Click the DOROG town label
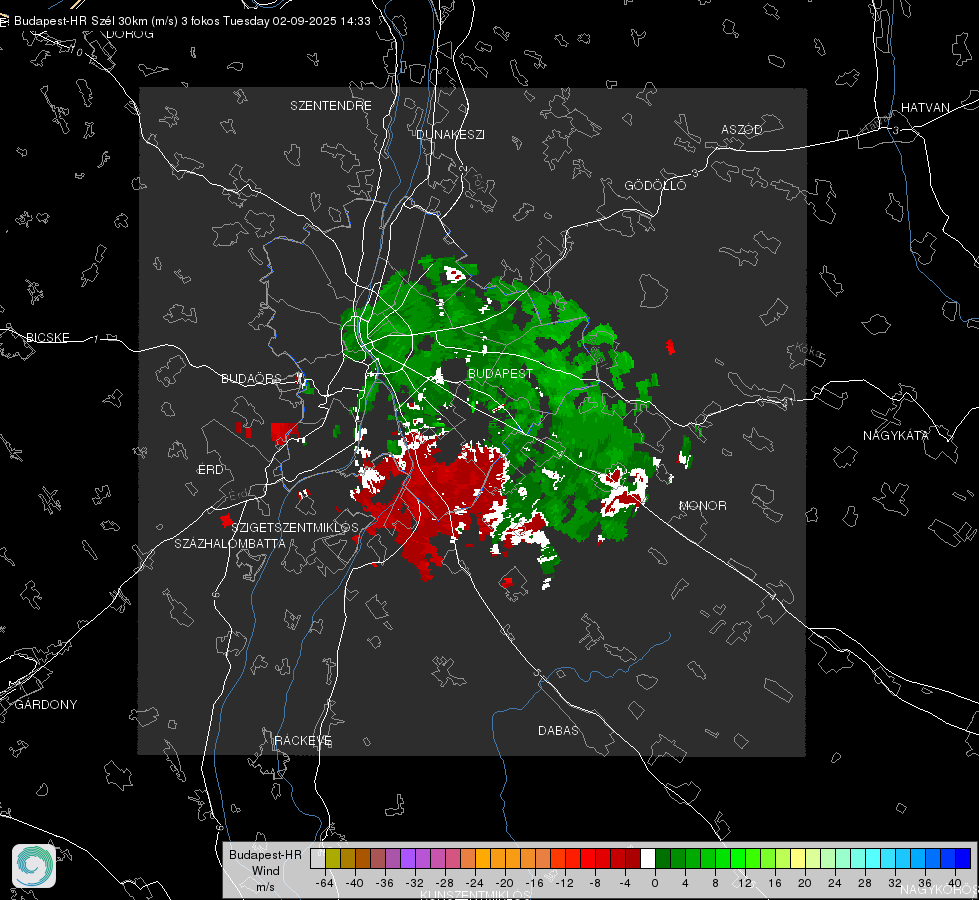Screen dimensions: 979x900 pyautogui.click(x=130, y=34)
